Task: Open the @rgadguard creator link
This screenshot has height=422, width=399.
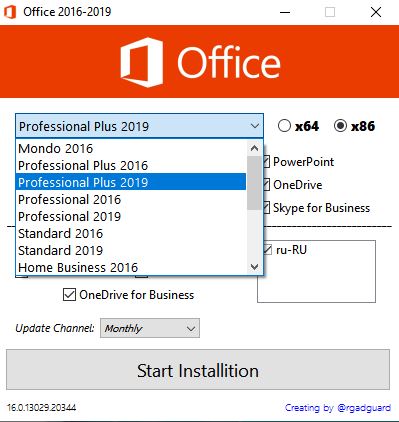Action: pos(364,408)
